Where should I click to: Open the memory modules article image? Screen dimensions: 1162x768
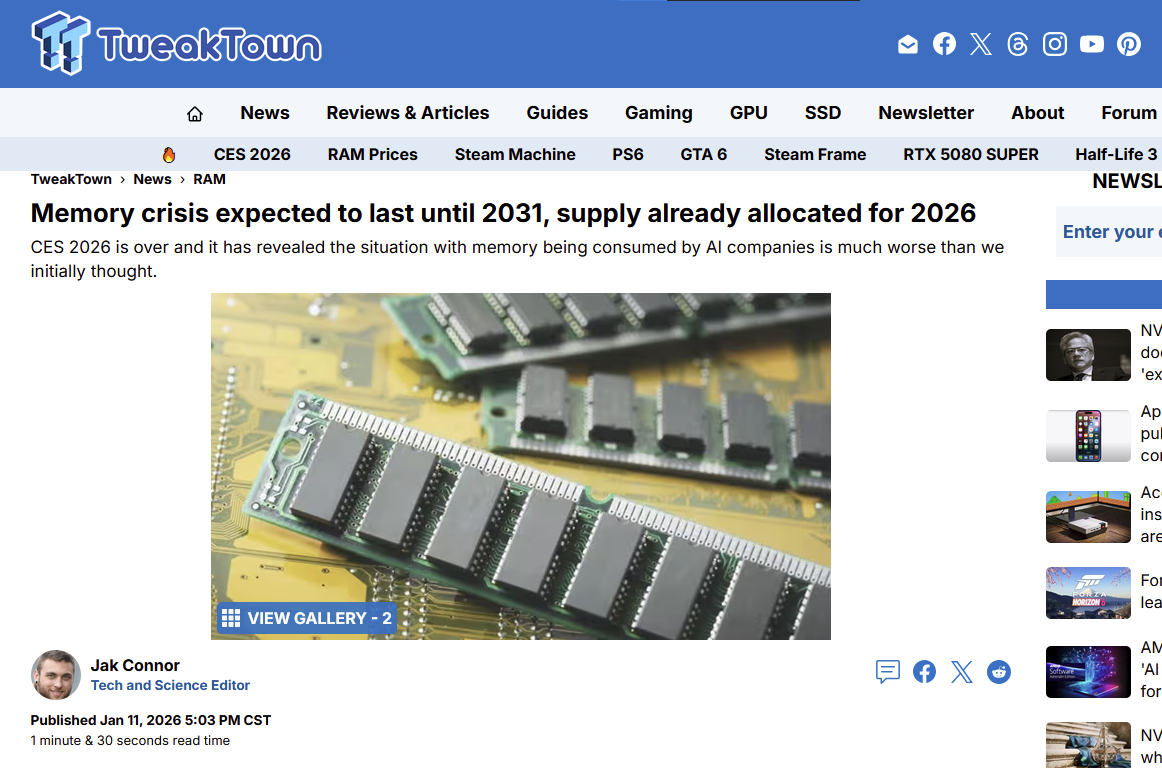pyautogui.click(x=521, y=466)
